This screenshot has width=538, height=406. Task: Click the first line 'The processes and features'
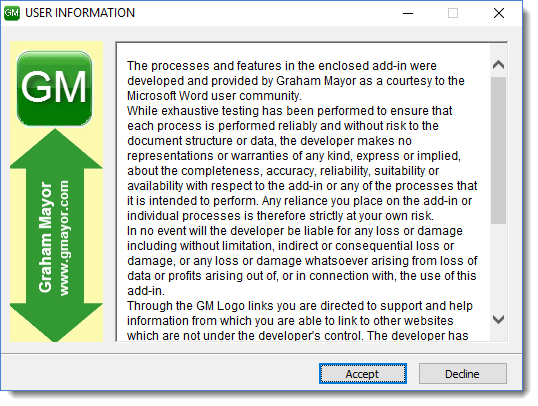[282, 66]
